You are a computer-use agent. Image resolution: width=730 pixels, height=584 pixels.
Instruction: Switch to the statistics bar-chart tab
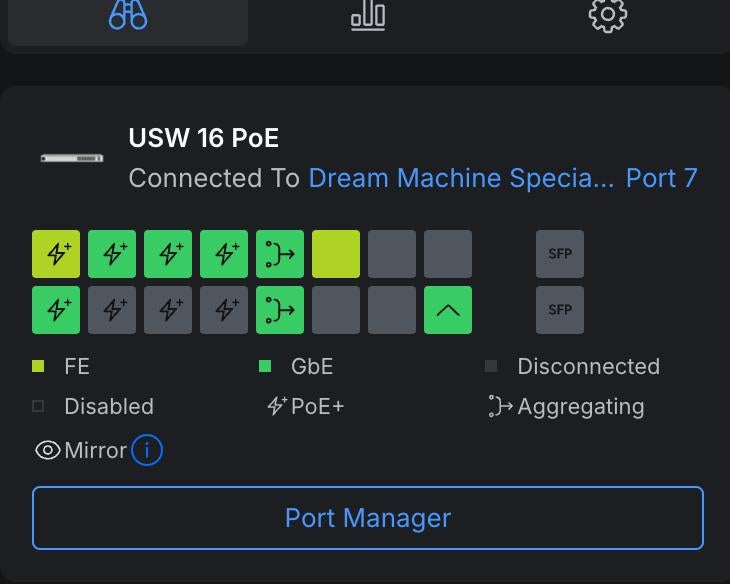tap(368, 15)
